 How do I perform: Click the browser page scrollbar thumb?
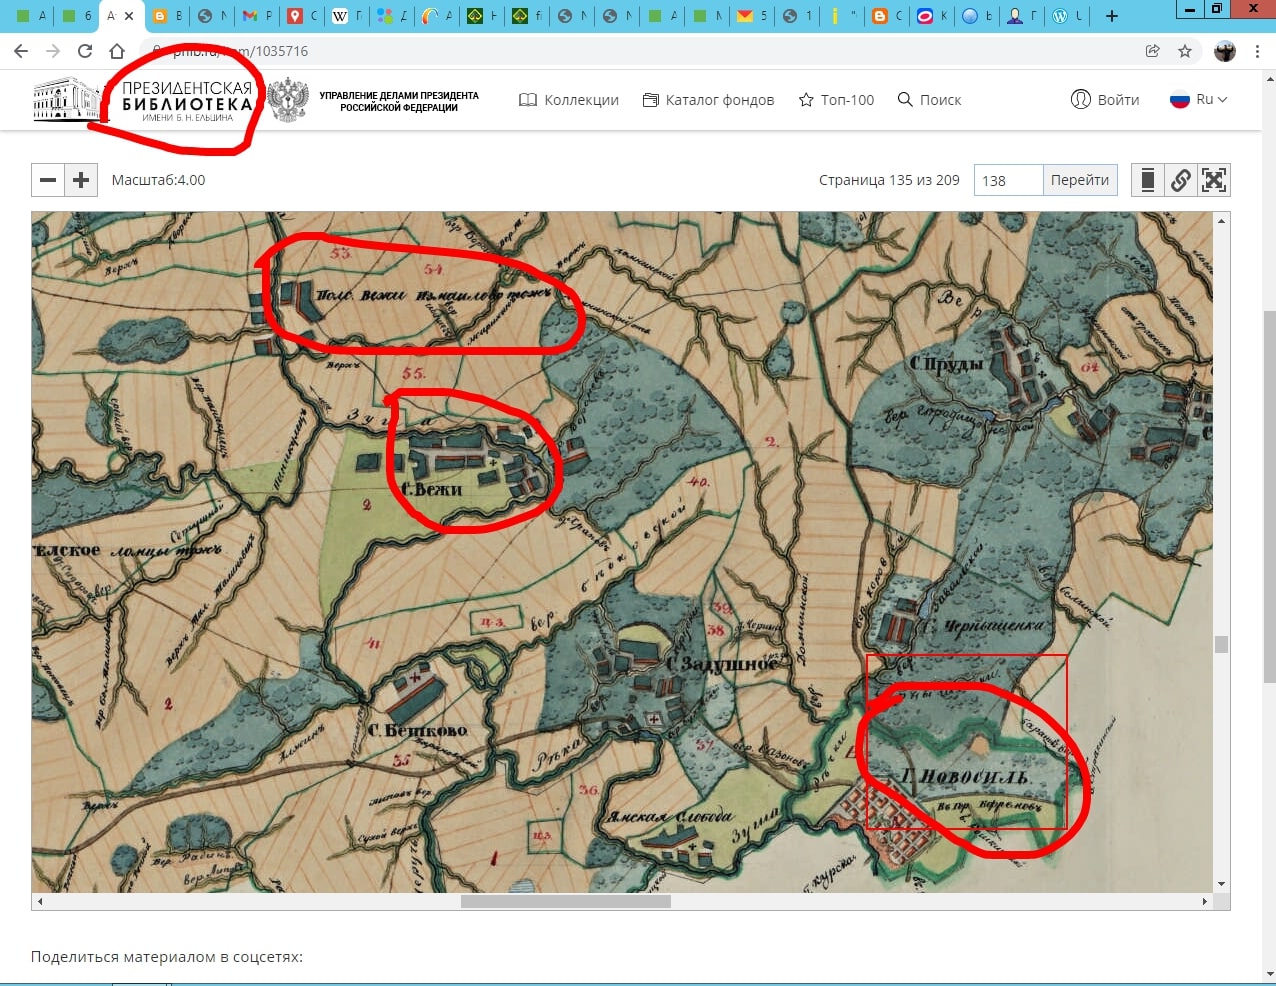click(x=1269, y=497)
